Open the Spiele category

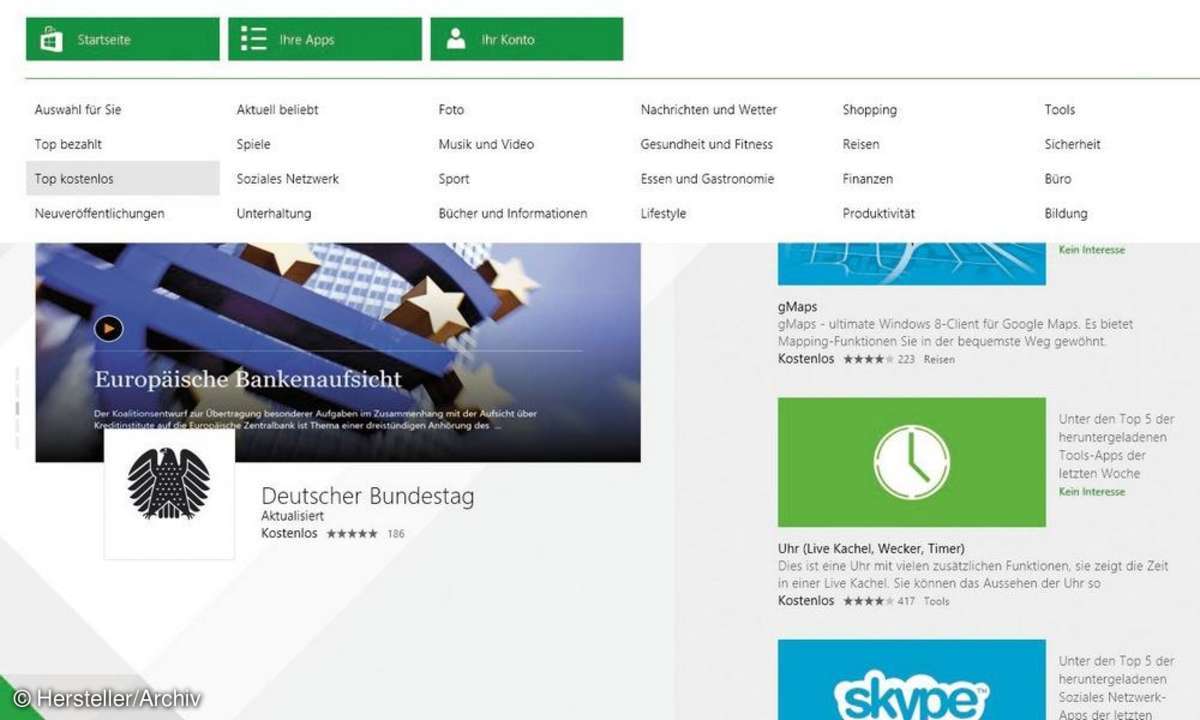pyautogui.click(x=253, y=144)
